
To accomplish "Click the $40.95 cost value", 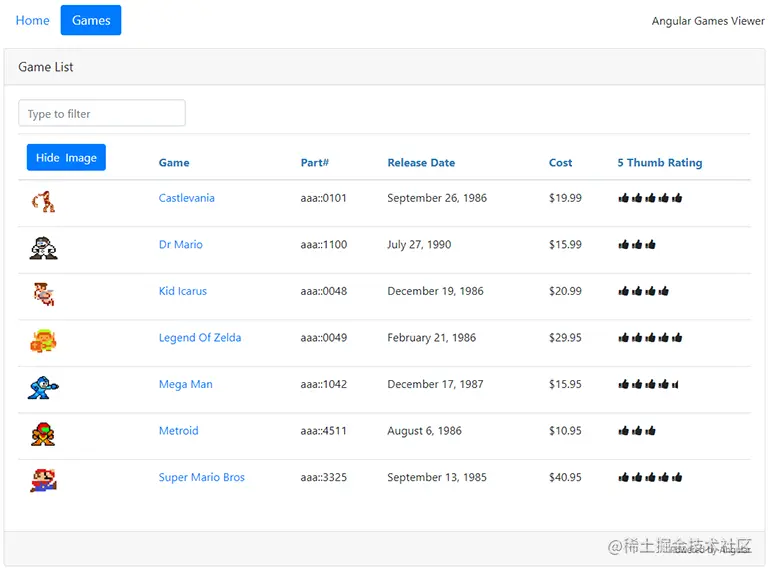I will (565, 477).
